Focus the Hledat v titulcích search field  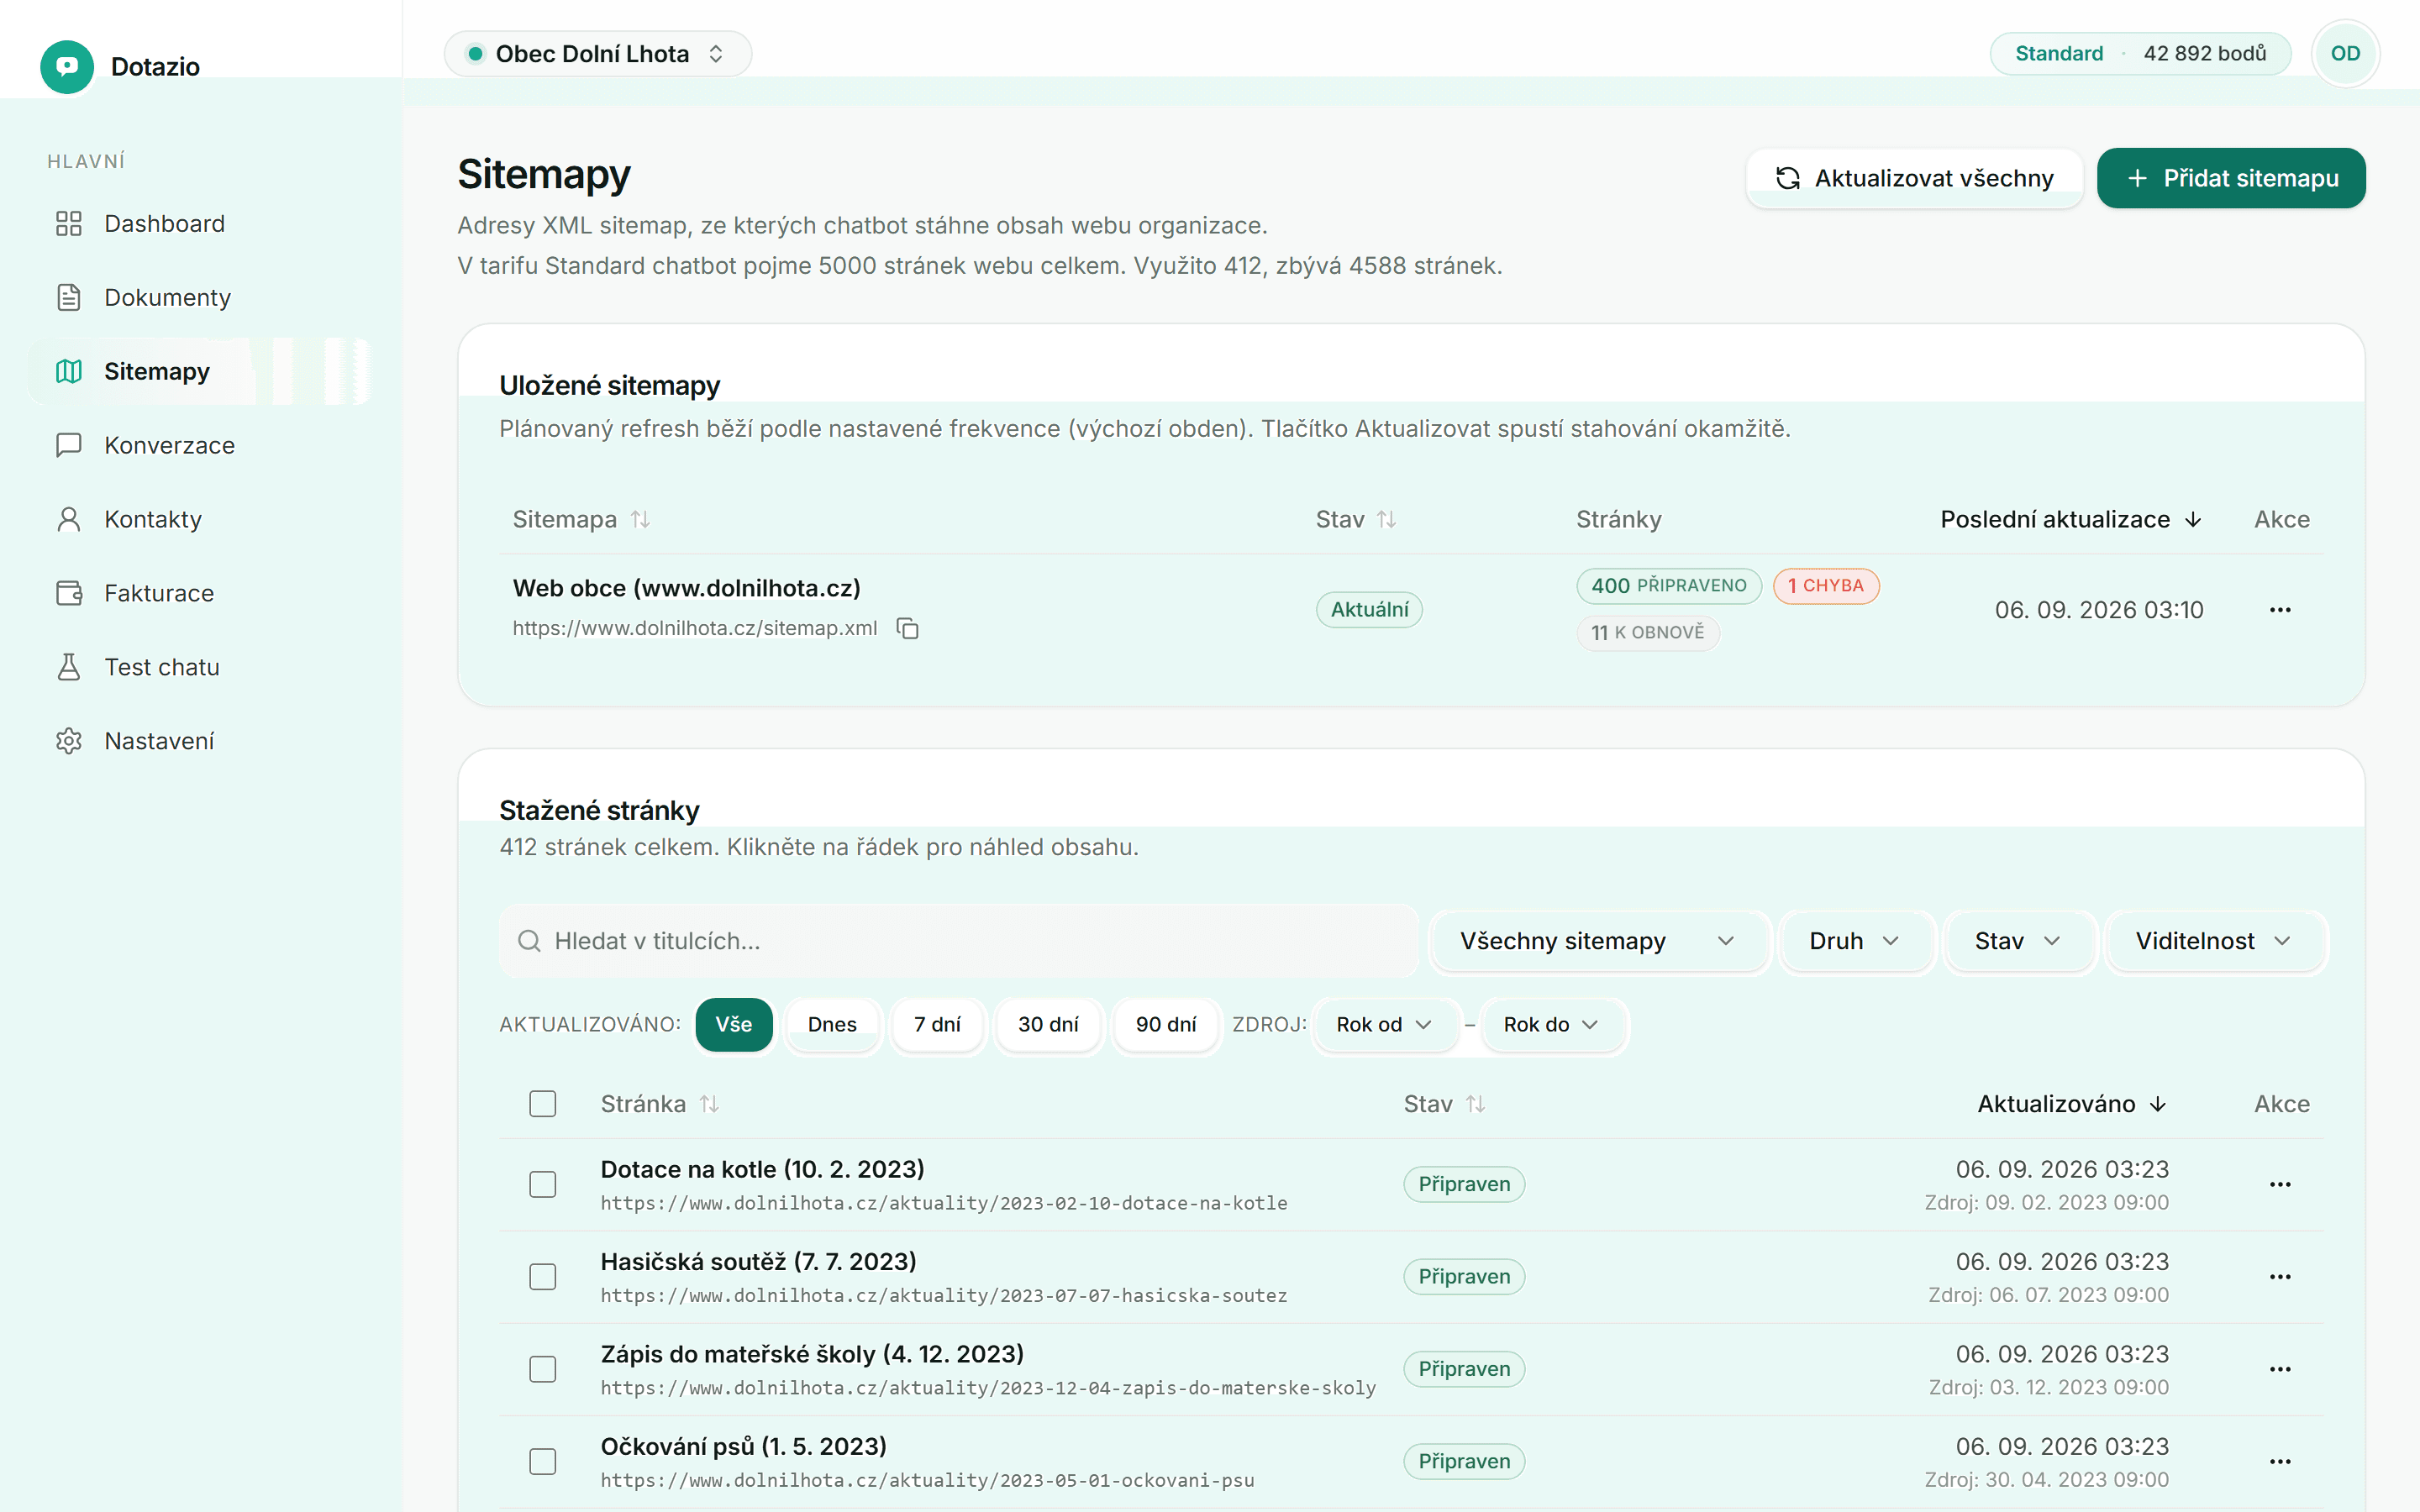tap(958, 941)
